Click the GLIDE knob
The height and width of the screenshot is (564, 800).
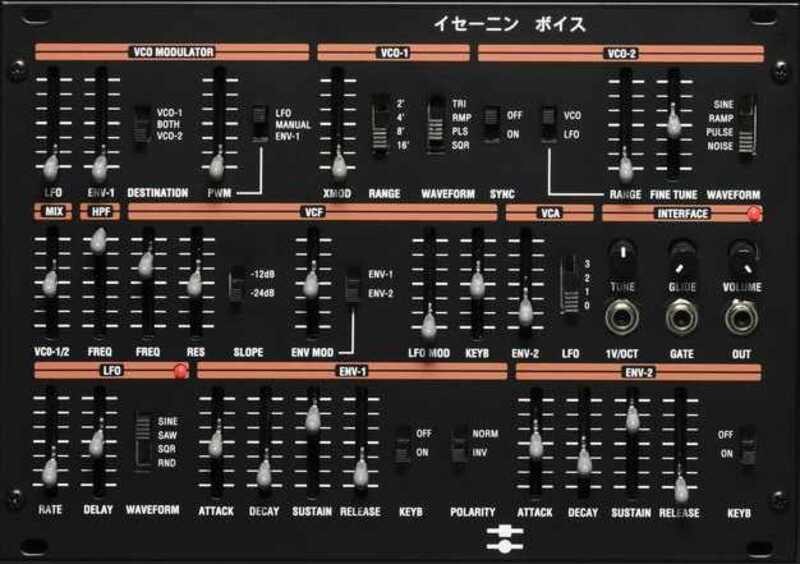click(x=681, y=253)
